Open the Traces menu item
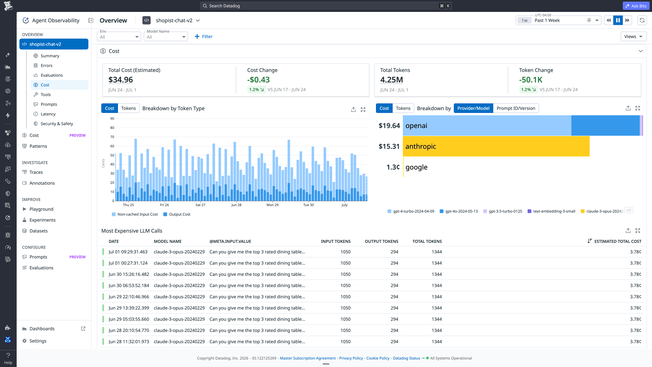Viewport: 652px width, 367px height. click(x=36, y=172)
